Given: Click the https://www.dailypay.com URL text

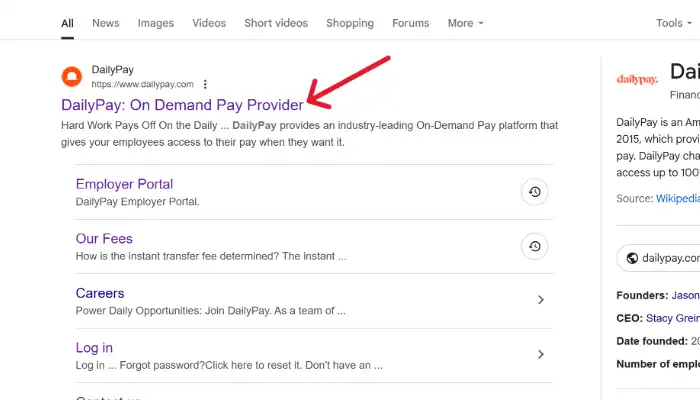Looking at the screenshot, I should (x=142, y=84).
